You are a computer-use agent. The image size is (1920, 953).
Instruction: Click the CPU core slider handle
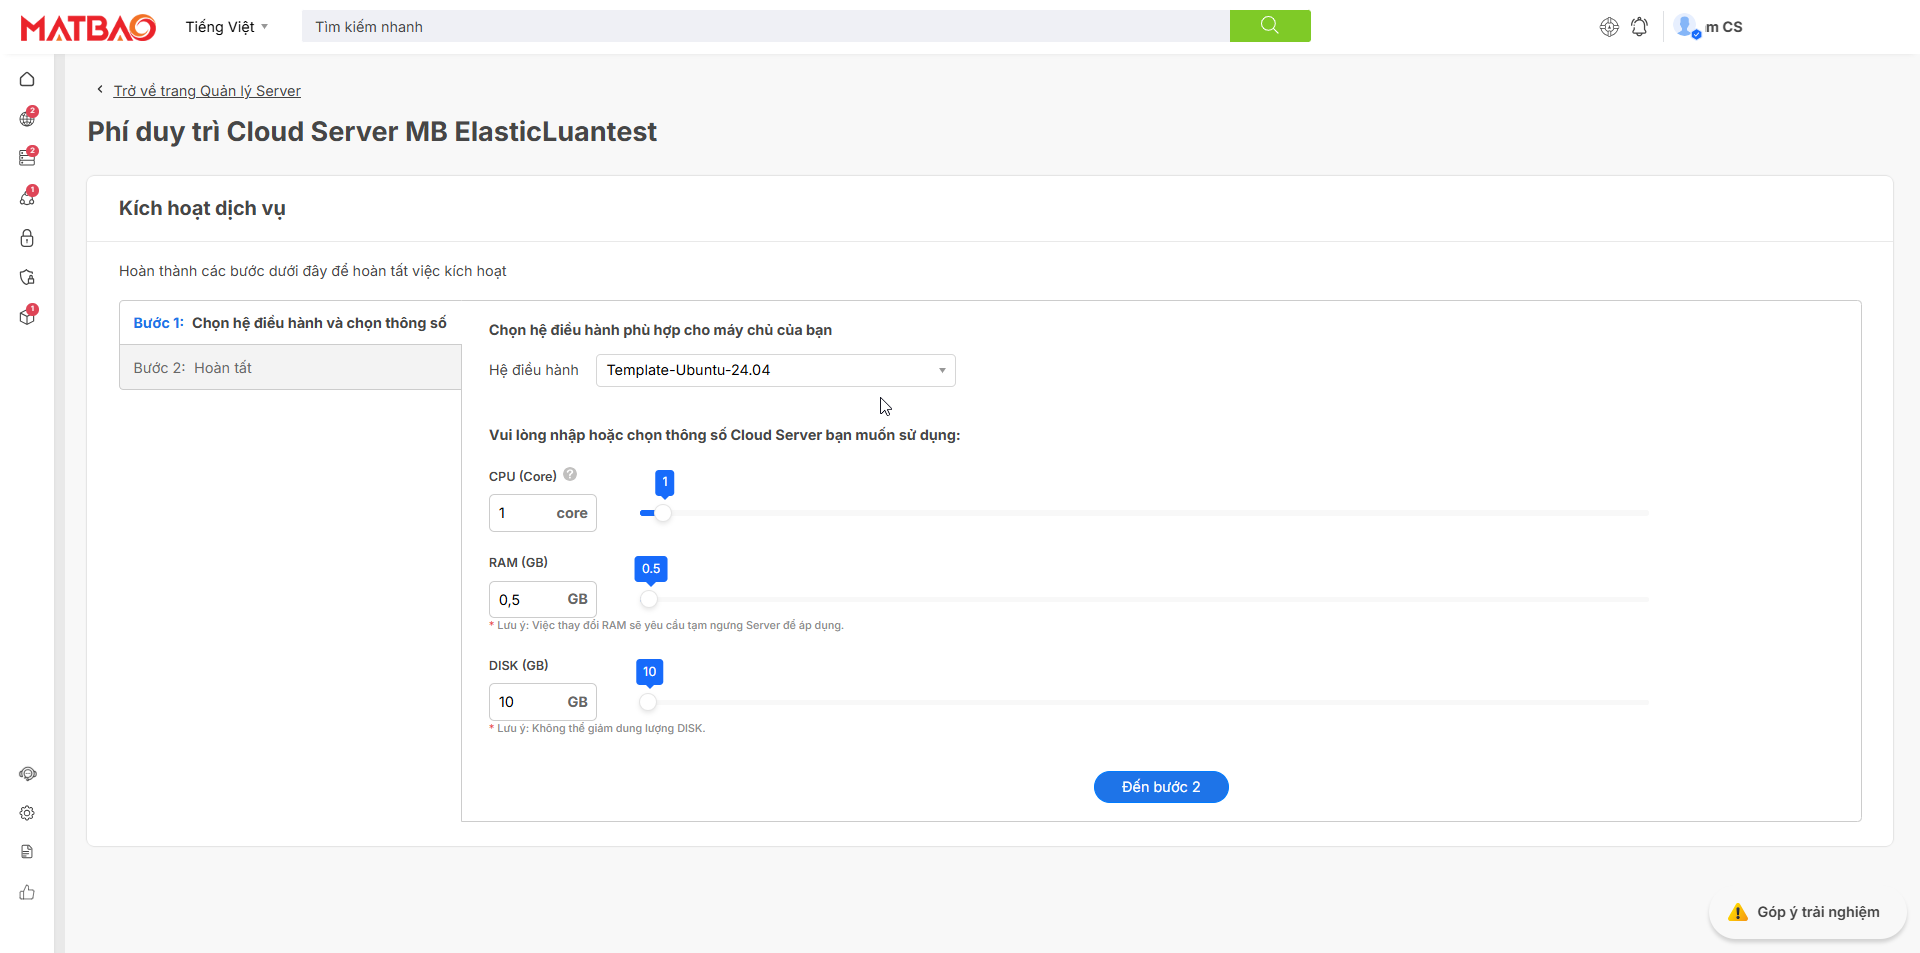pyautogui.click(x=663, y=513)
